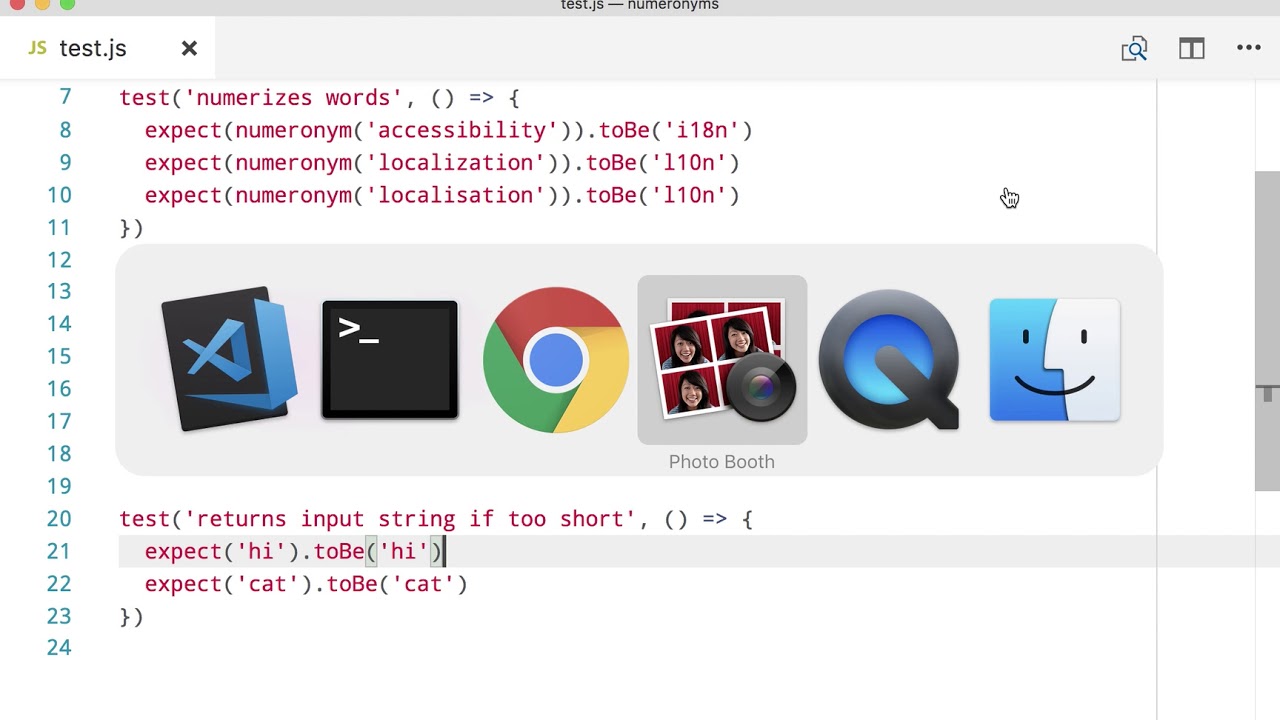Click the 'accessibility' string on line 8
The height and width of the screenshot is (720, 1280).
click(462, 131)
